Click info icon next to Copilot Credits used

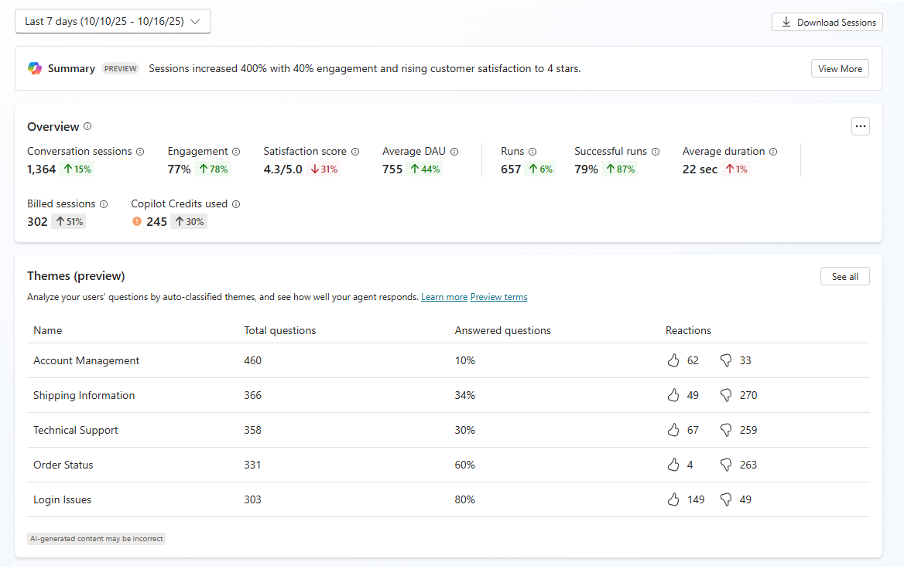click(x=236, y=204)
